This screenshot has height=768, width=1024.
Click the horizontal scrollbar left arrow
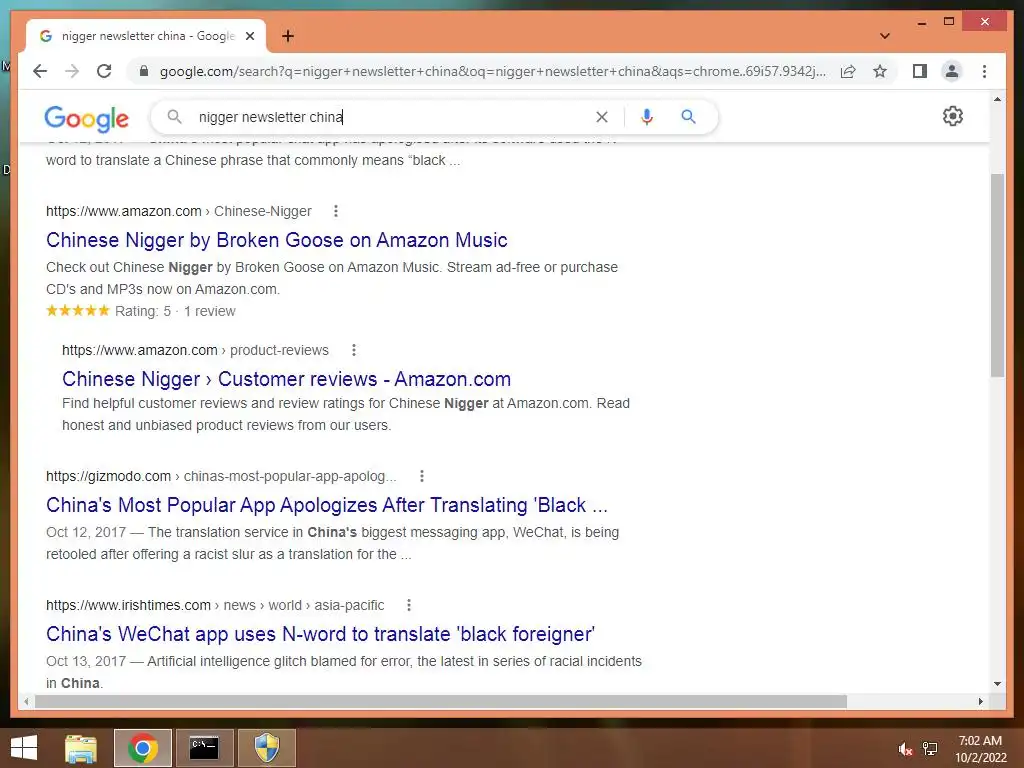tap(25, 701)
